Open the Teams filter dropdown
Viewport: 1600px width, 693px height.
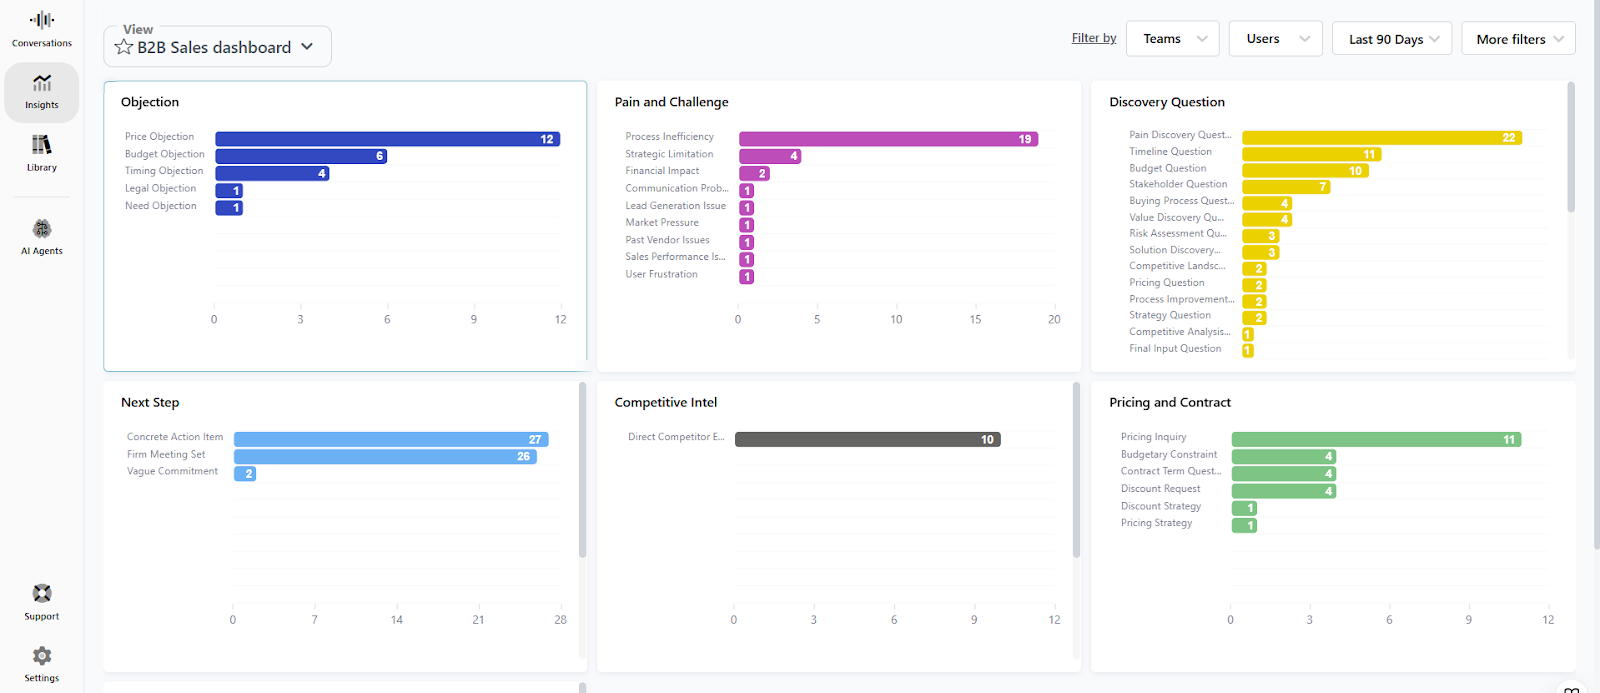[x=1173, y=39]
